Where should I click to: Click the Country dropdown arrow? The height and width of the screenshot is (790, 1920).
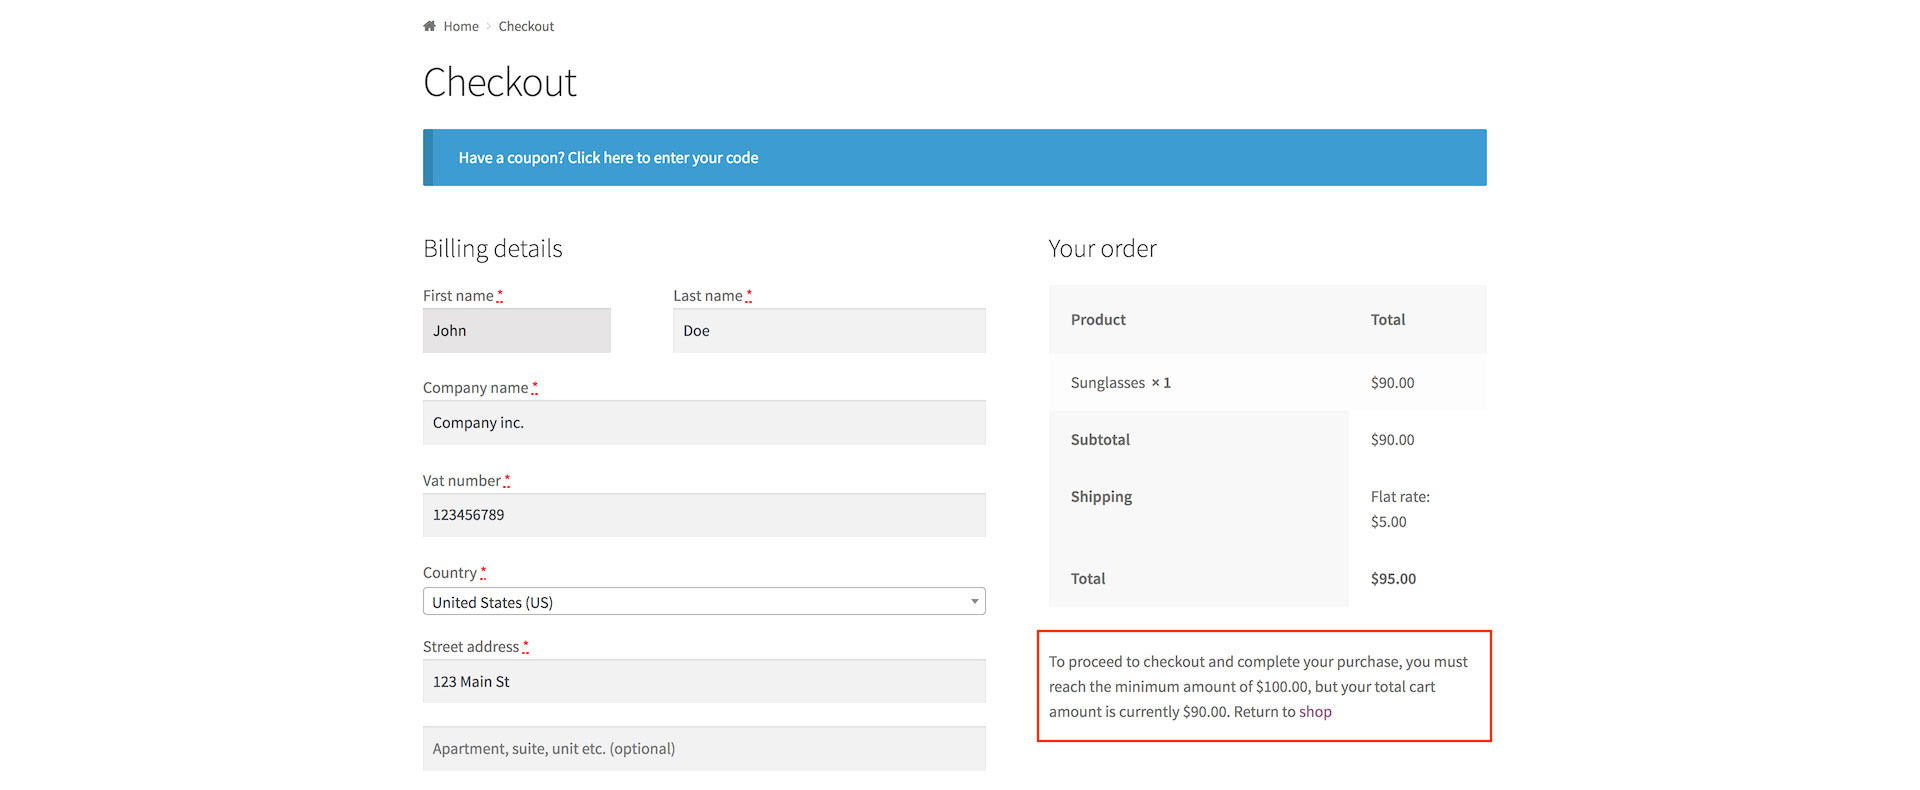point(974,602)
